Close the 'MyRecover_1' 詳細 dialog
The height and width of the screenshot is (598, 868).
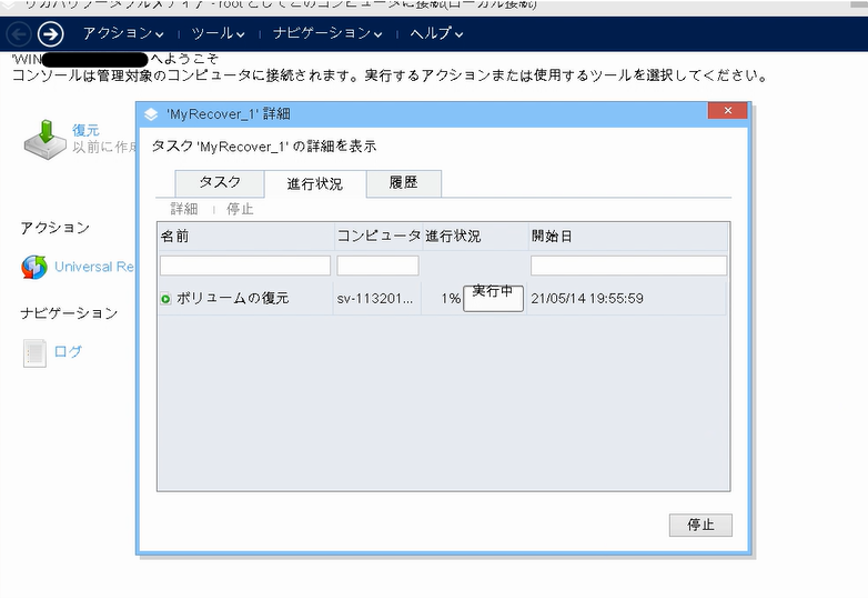728,111
